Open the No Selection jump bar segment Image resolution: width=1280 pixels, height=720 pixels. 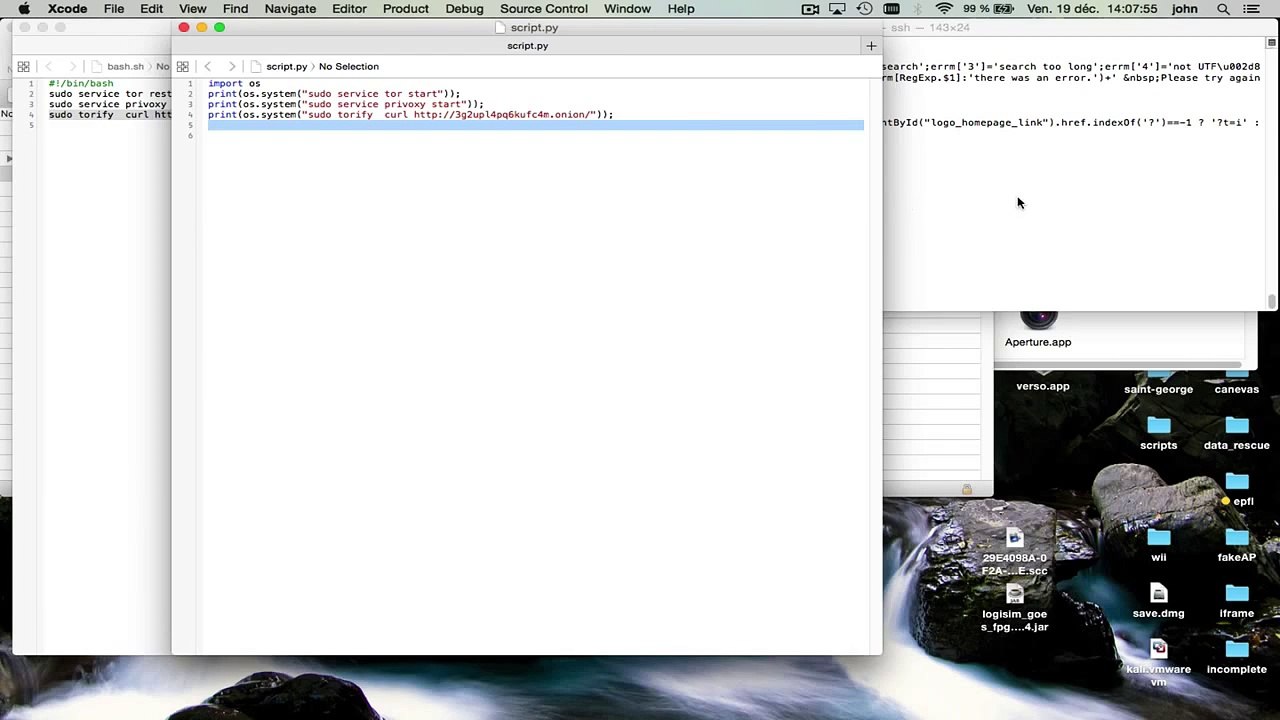tap(349, 66)
